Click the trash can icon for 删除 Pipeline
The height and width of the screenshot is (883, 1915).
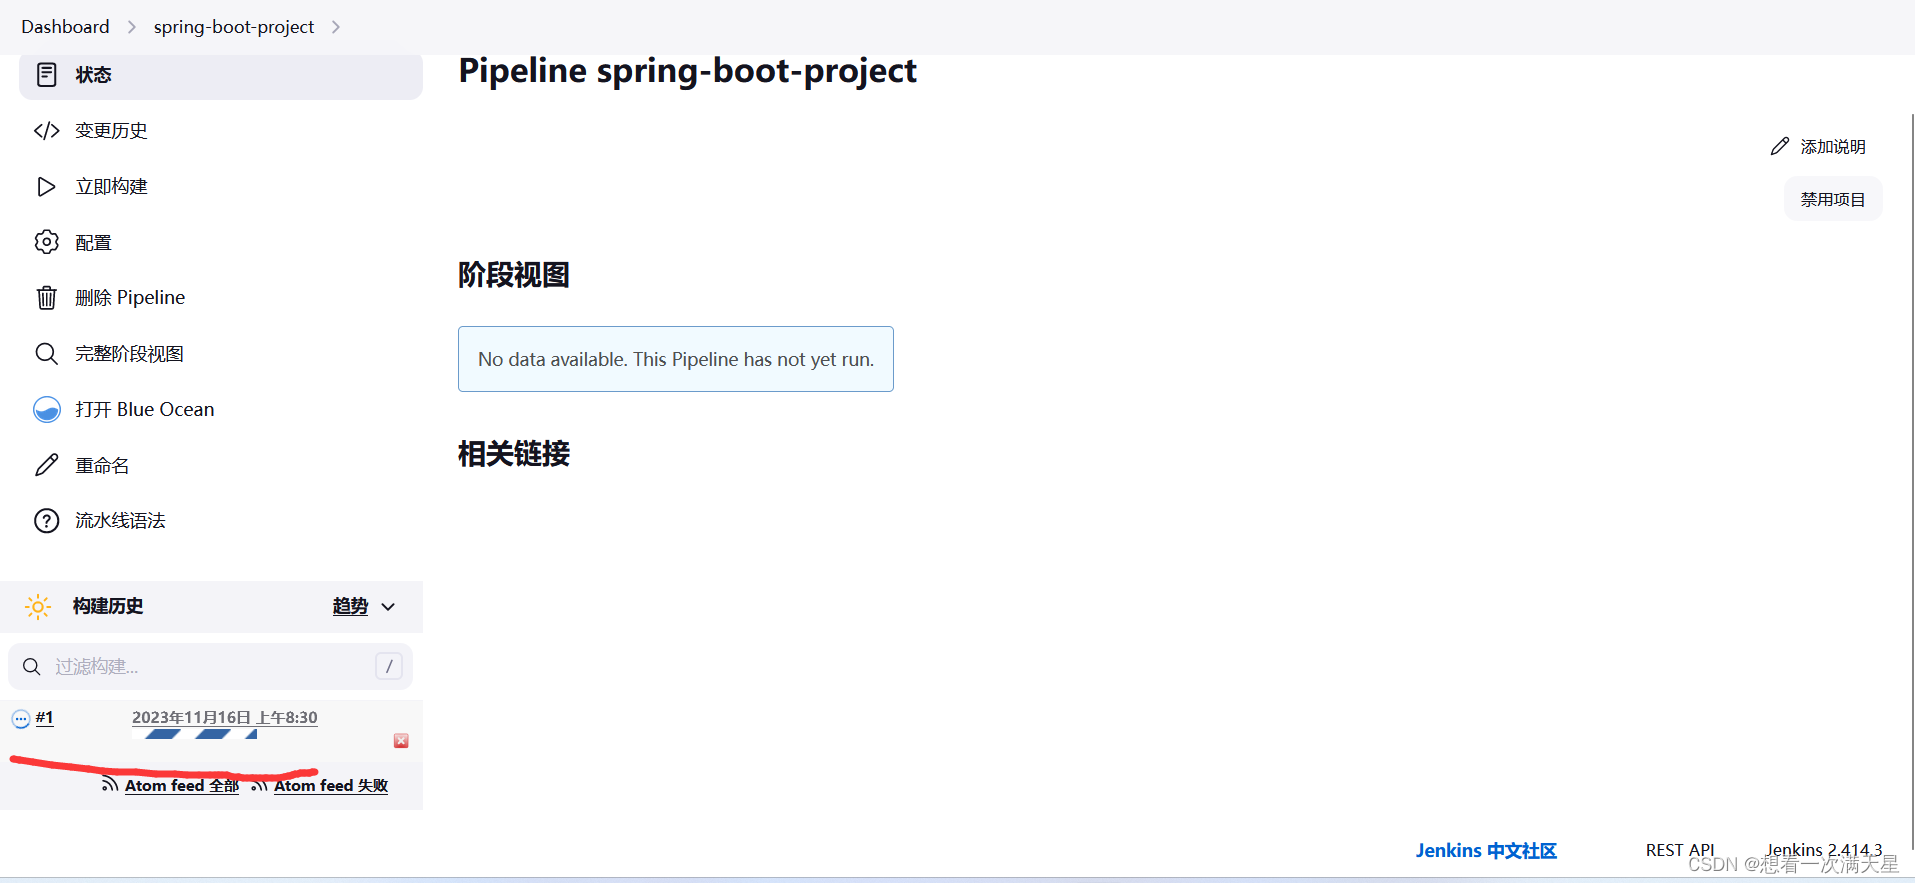tap(46, 298)
